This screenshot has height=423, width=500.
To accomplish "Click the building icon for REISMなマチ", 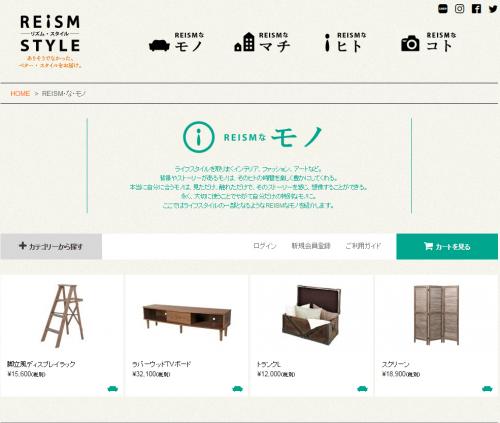I will 244,42.
